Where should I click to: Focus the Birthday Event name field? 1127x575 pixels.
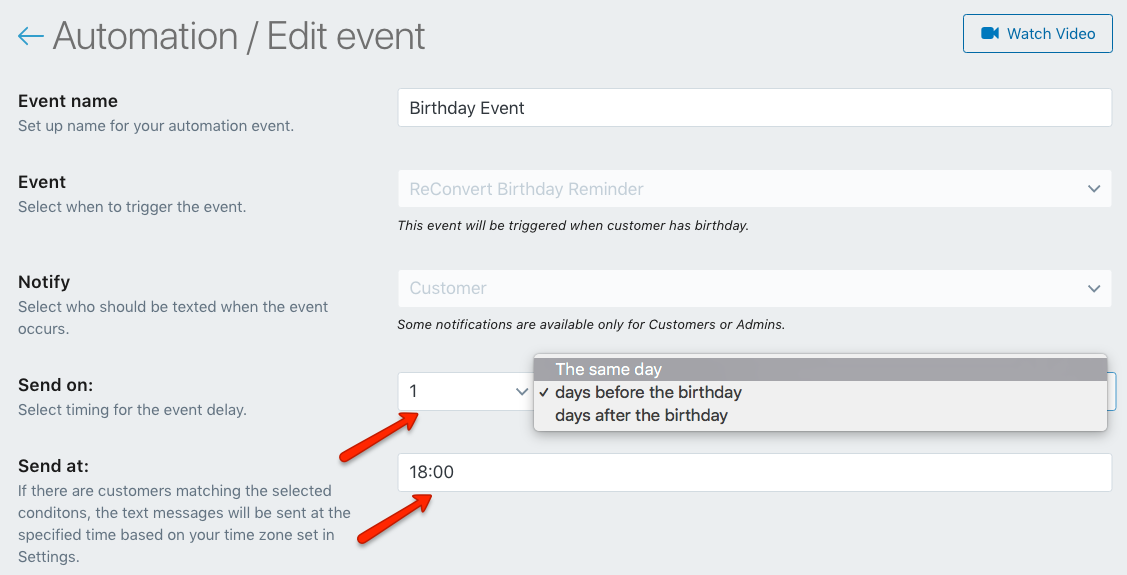[x=755, y=108]
